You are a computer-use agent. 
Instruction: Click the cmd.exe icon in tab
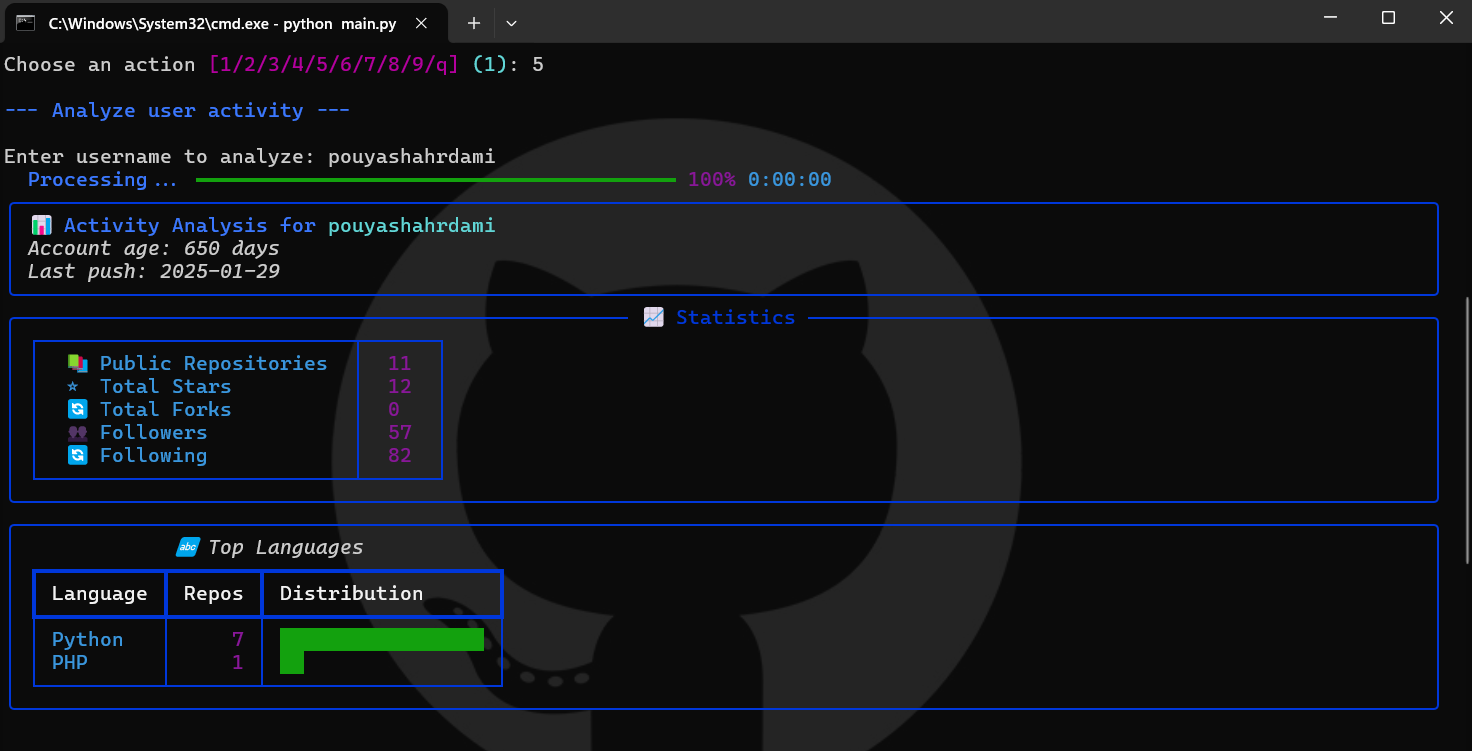point(26,22)
